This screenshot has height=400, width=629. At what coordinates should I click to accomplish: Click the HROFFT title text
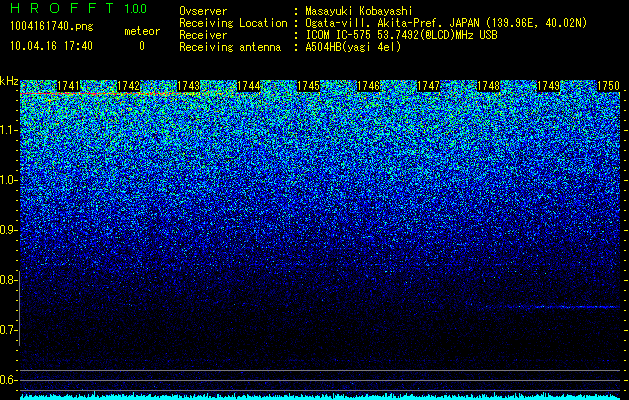click(62, 8)
